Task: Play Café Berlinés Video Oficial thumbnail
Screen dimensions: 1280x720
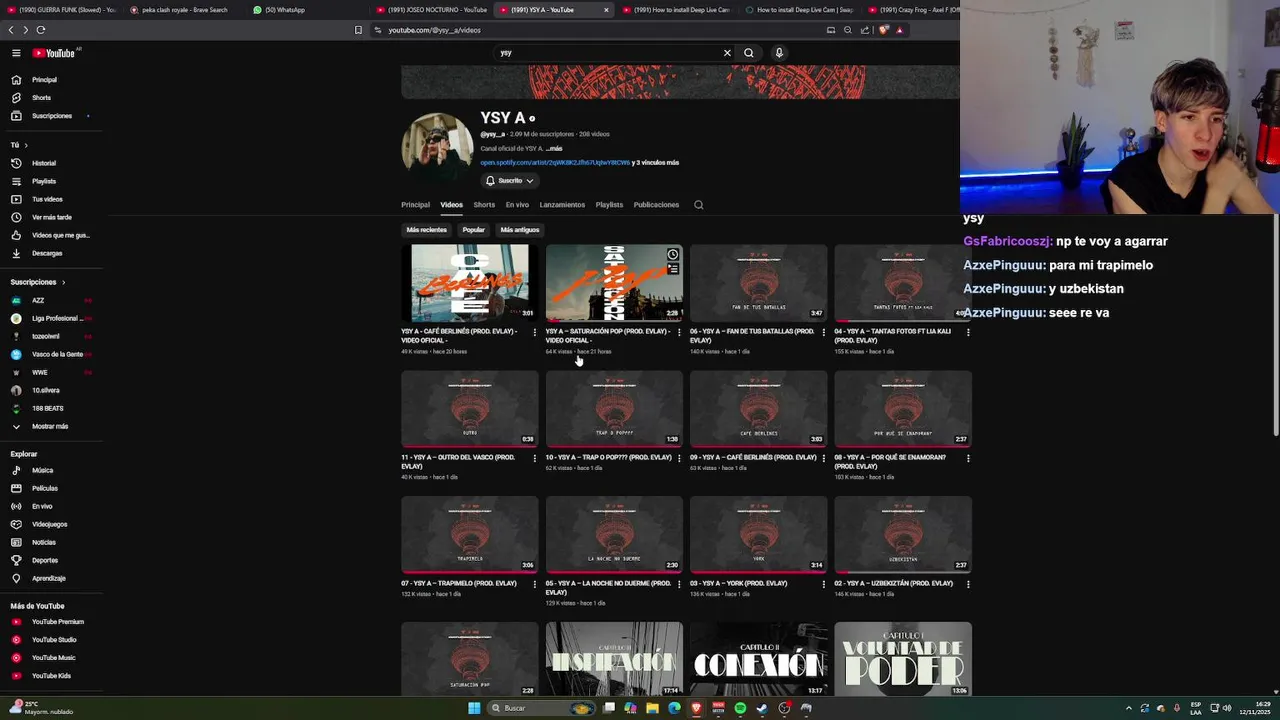Action: (470, 283)
